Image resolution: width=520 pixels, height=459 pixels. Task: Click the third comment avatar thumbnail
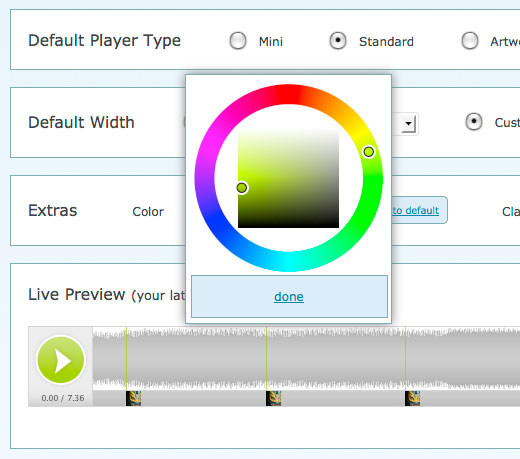point(412,398)
